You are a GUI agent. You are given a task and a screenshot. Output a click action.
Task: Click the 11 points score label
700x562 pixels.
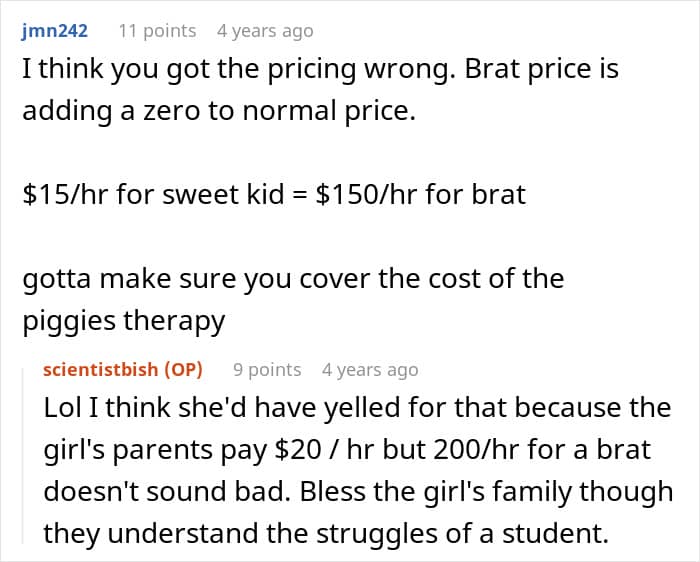[x=157, y=31]
